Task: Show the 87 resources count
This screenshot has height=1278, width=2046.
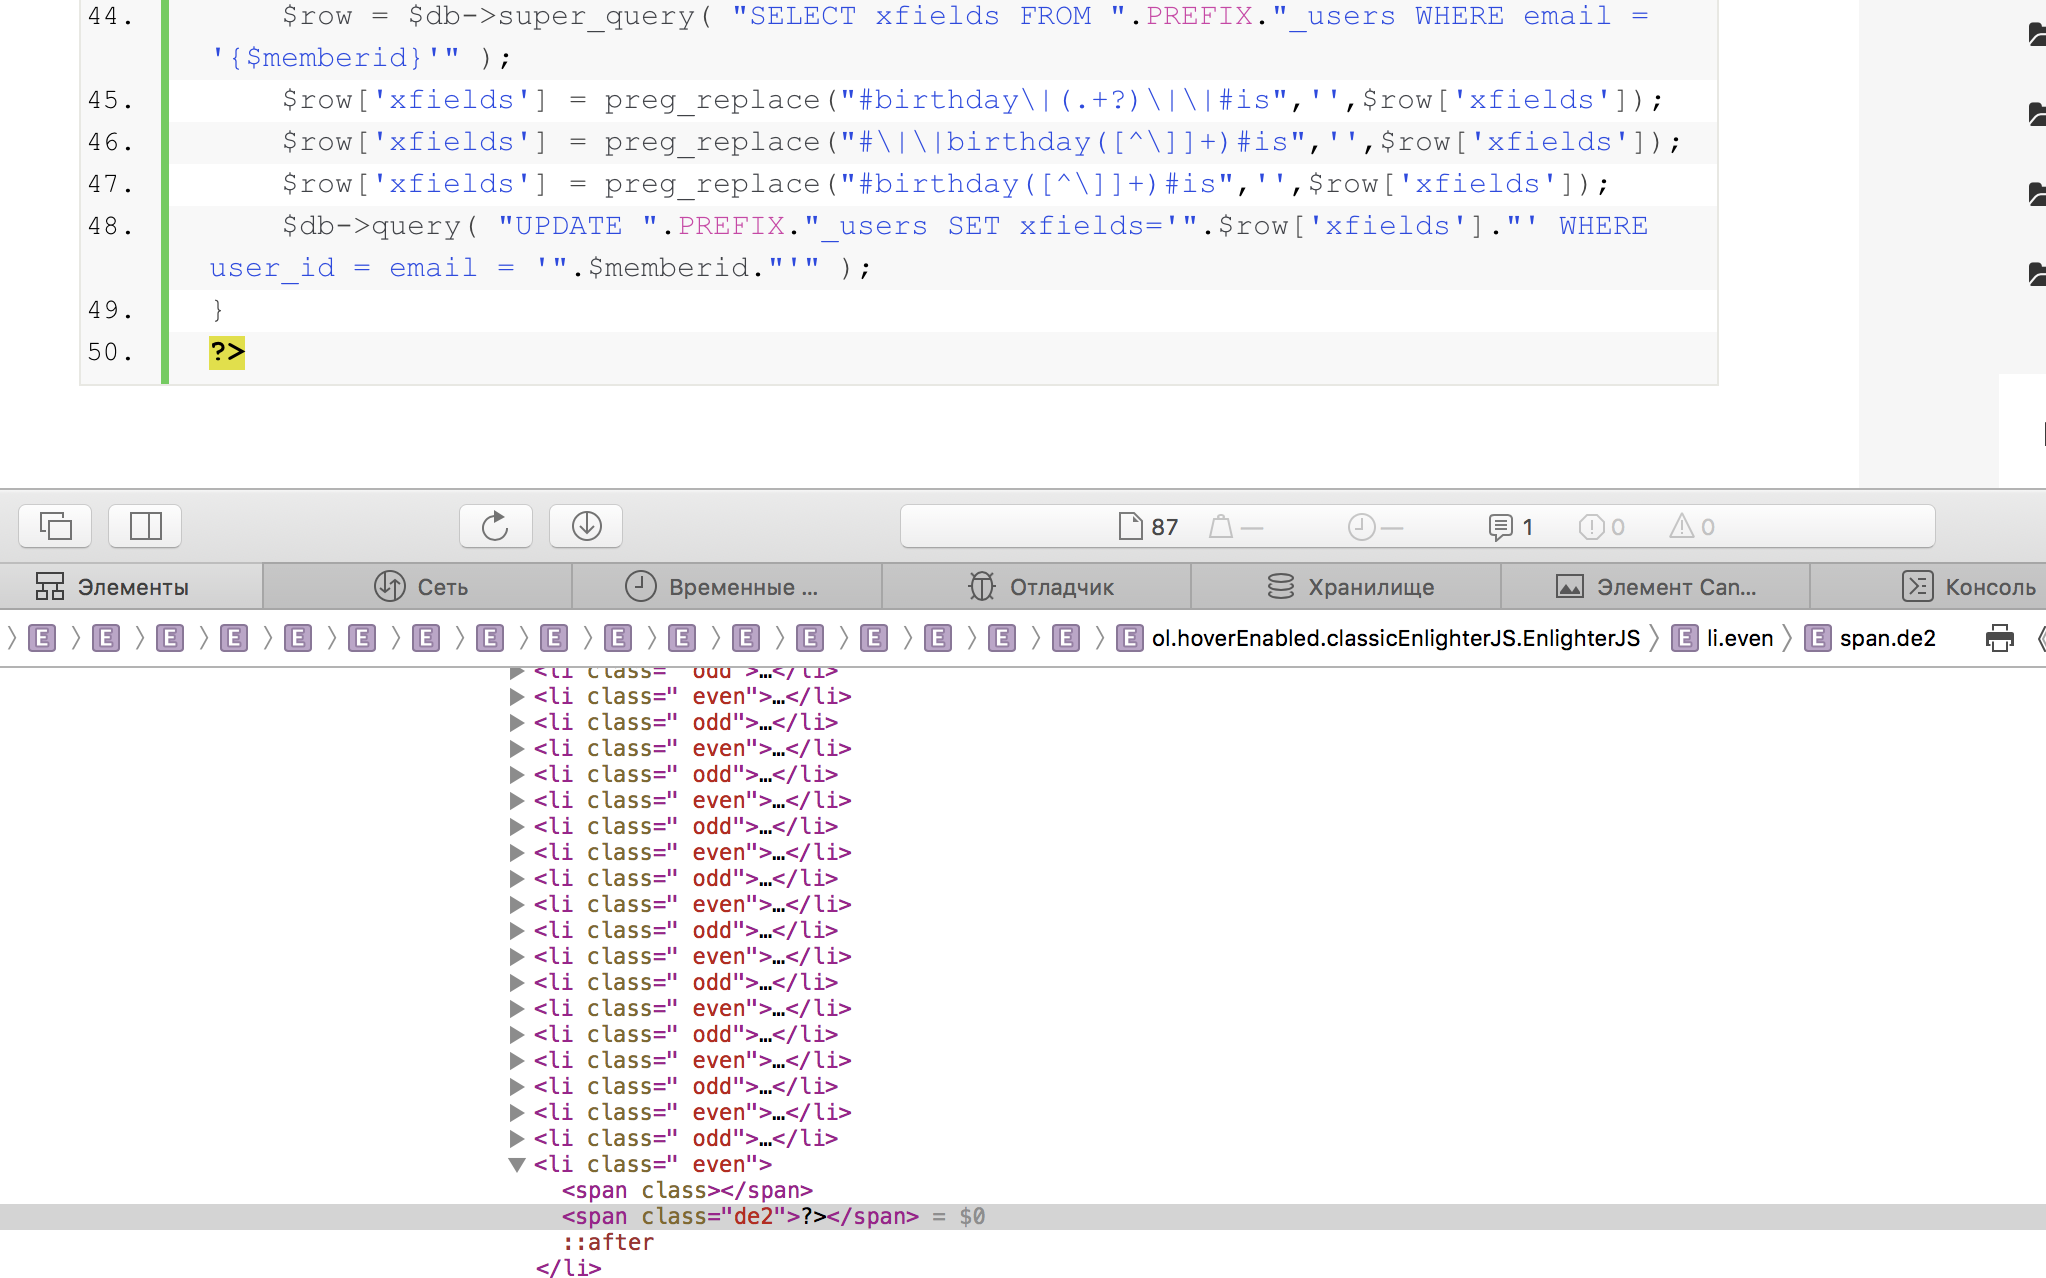Action: click(1148, 527)
